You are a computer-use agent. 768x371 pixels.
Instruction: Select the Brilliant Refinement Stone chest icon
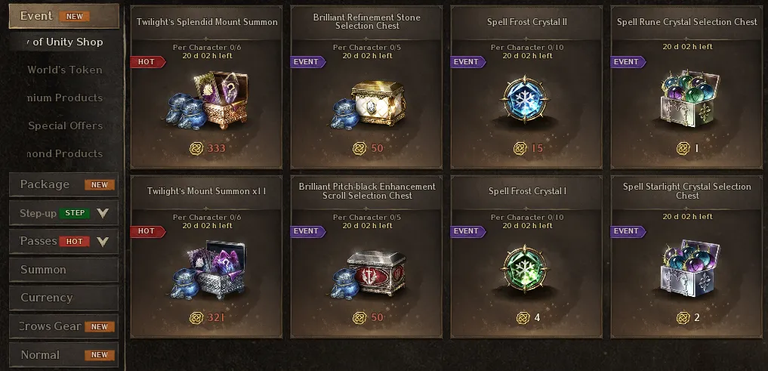[368, 104]
